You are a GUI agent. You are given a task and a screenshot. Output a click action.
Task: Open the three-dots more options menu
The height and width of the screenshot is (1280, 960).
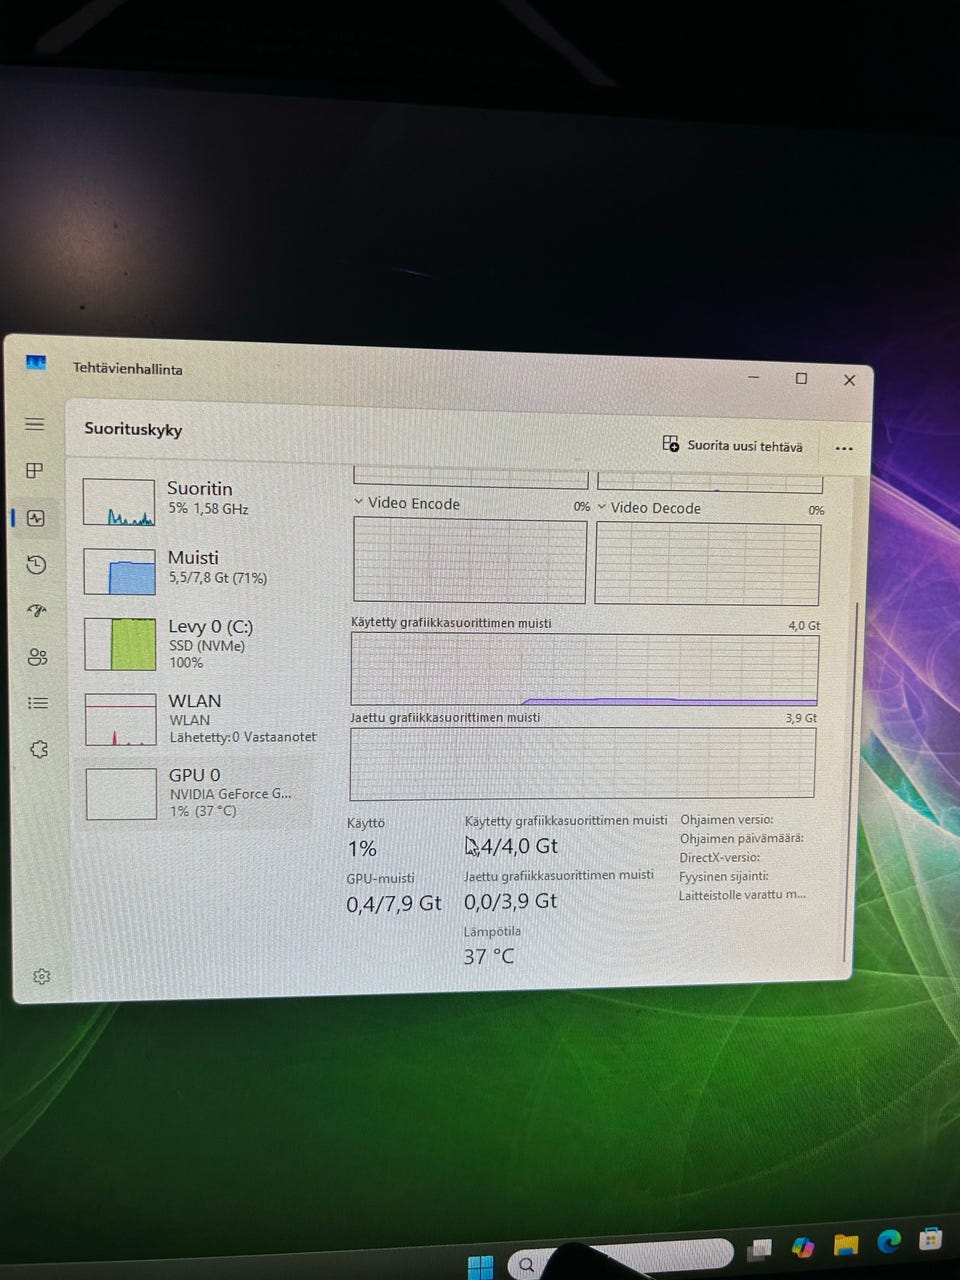point(844,448)
